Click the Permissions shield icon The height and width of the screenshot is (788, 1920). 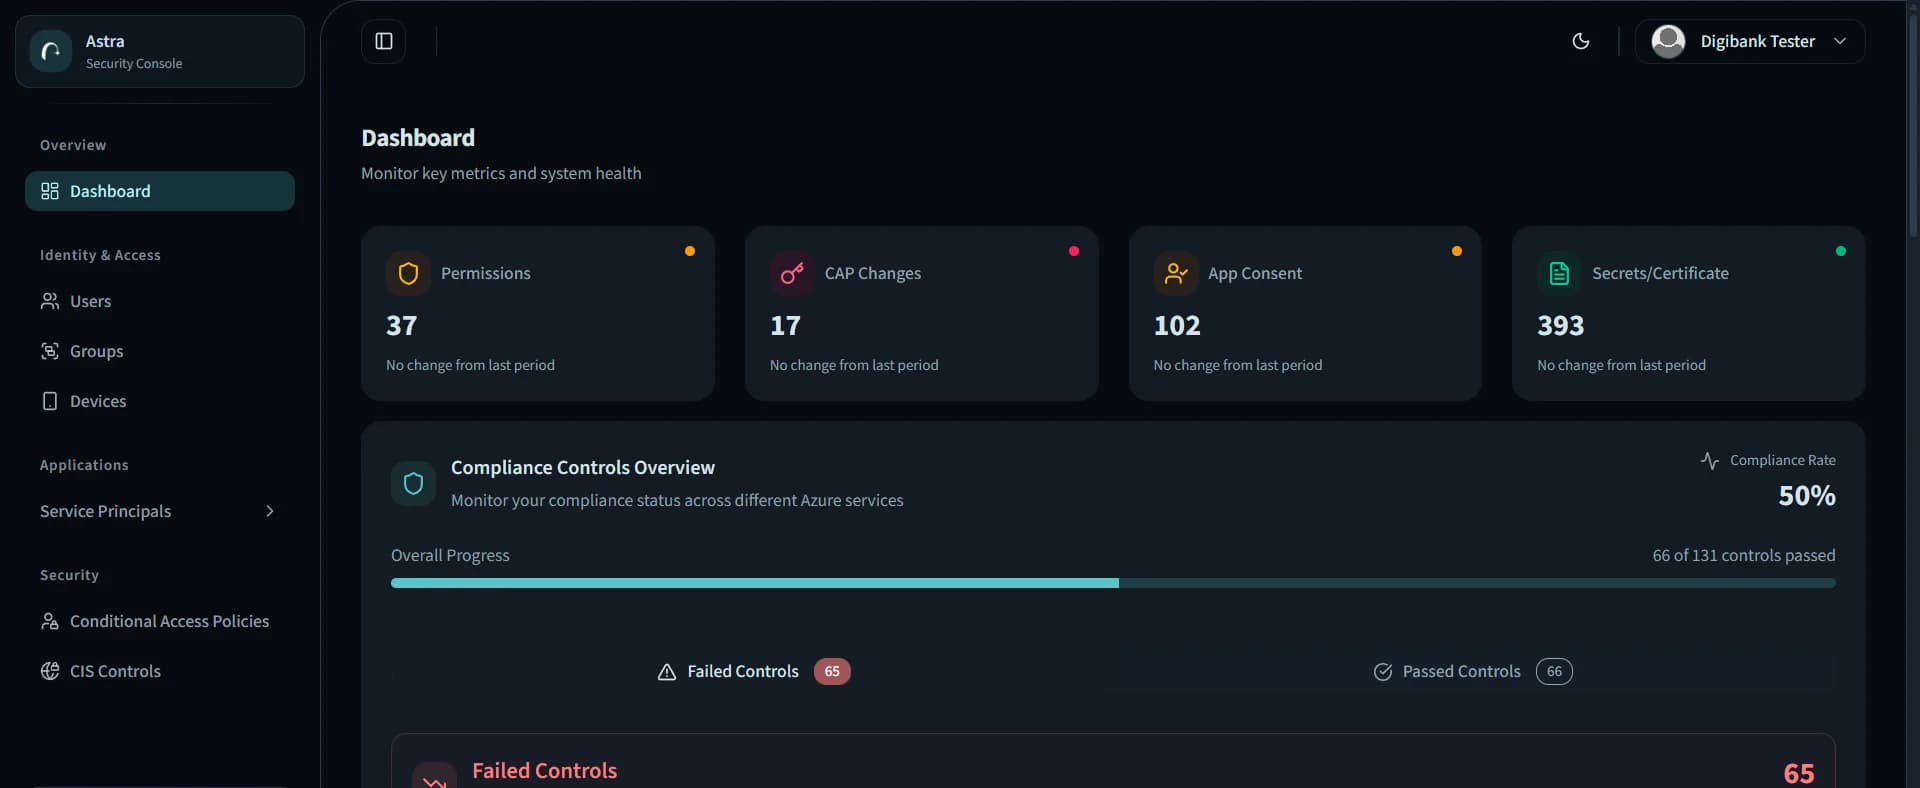pyautogui.click(x=407, y=273)
